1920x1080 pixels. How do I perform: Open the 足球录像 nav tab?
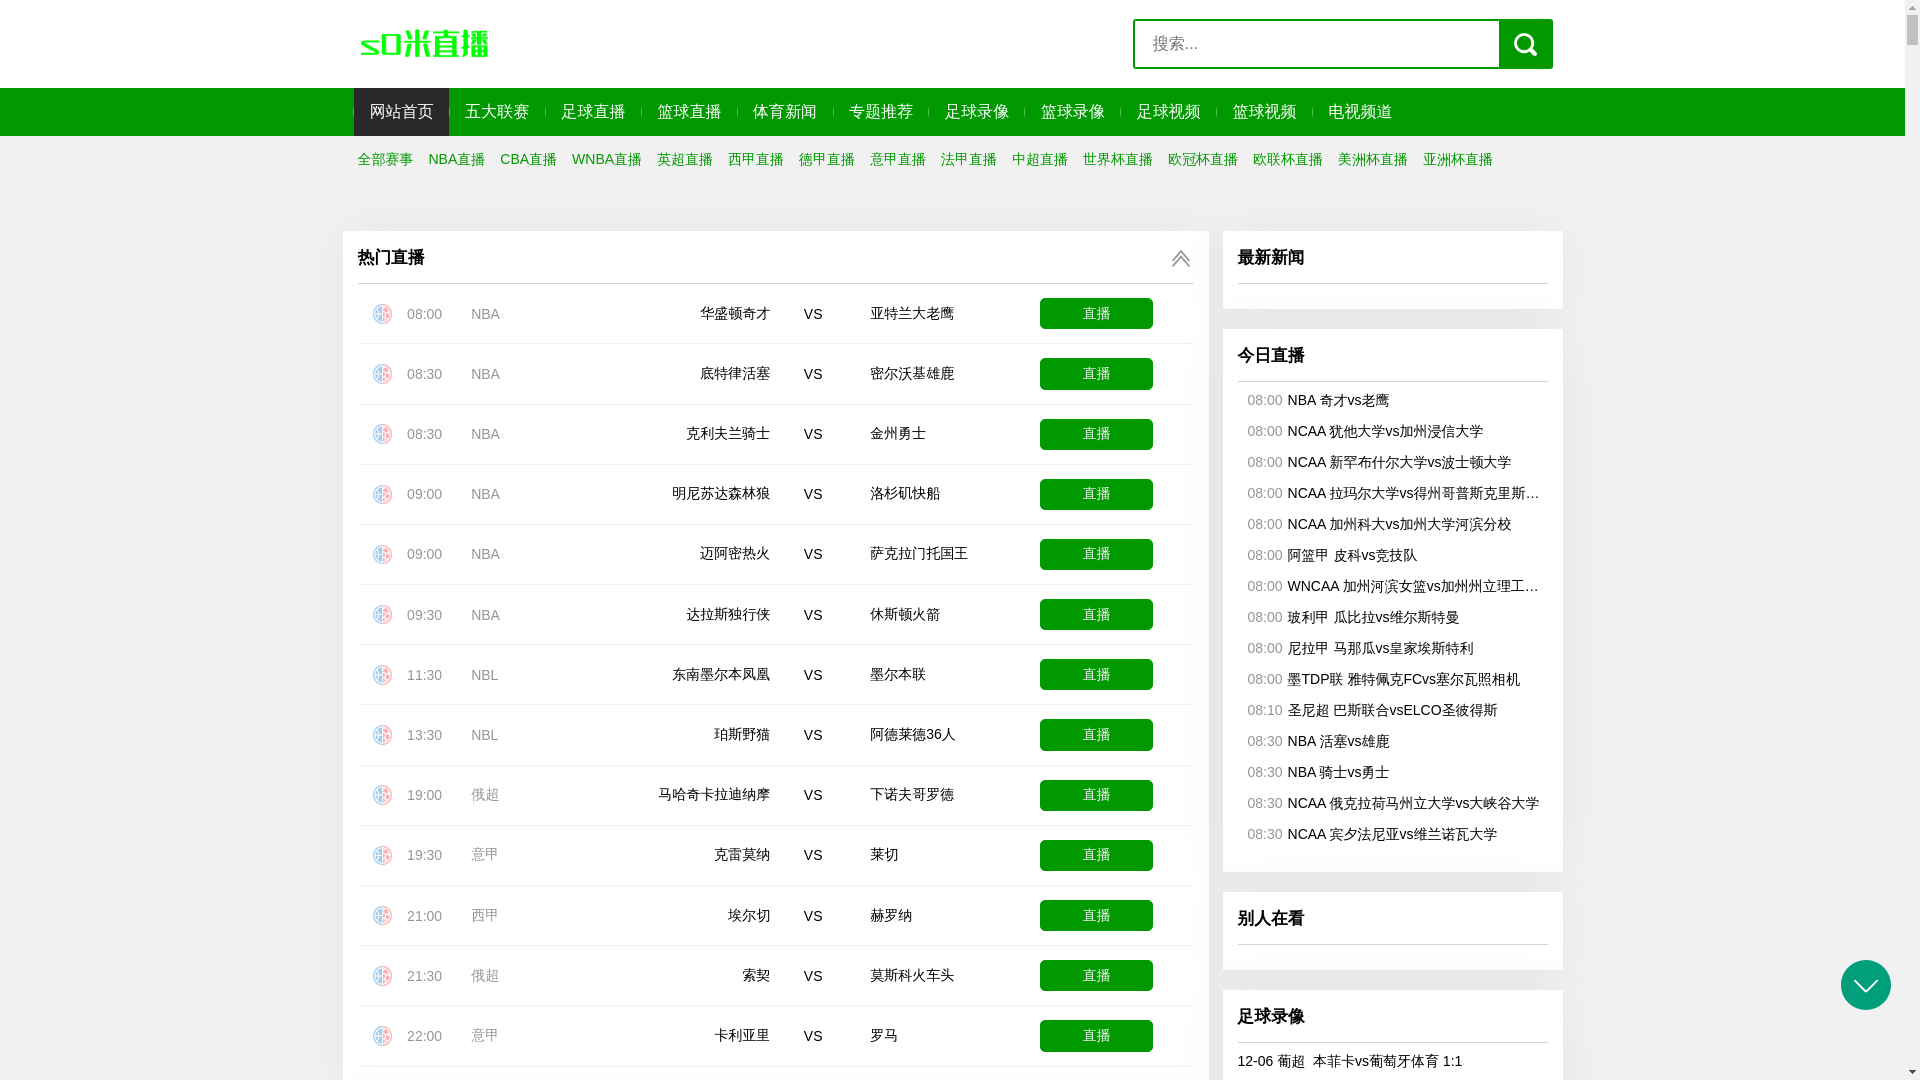tap(977, 112)
